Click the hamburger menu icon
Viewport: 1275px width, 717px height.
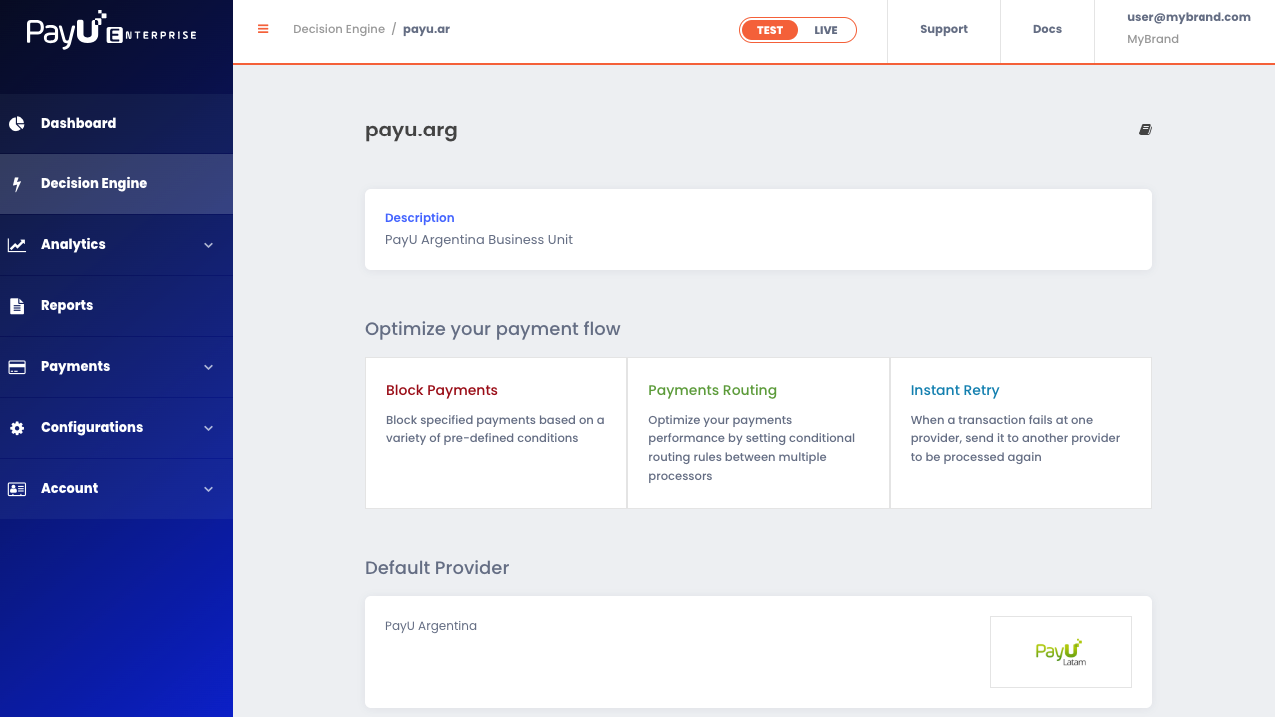[263, 29]
